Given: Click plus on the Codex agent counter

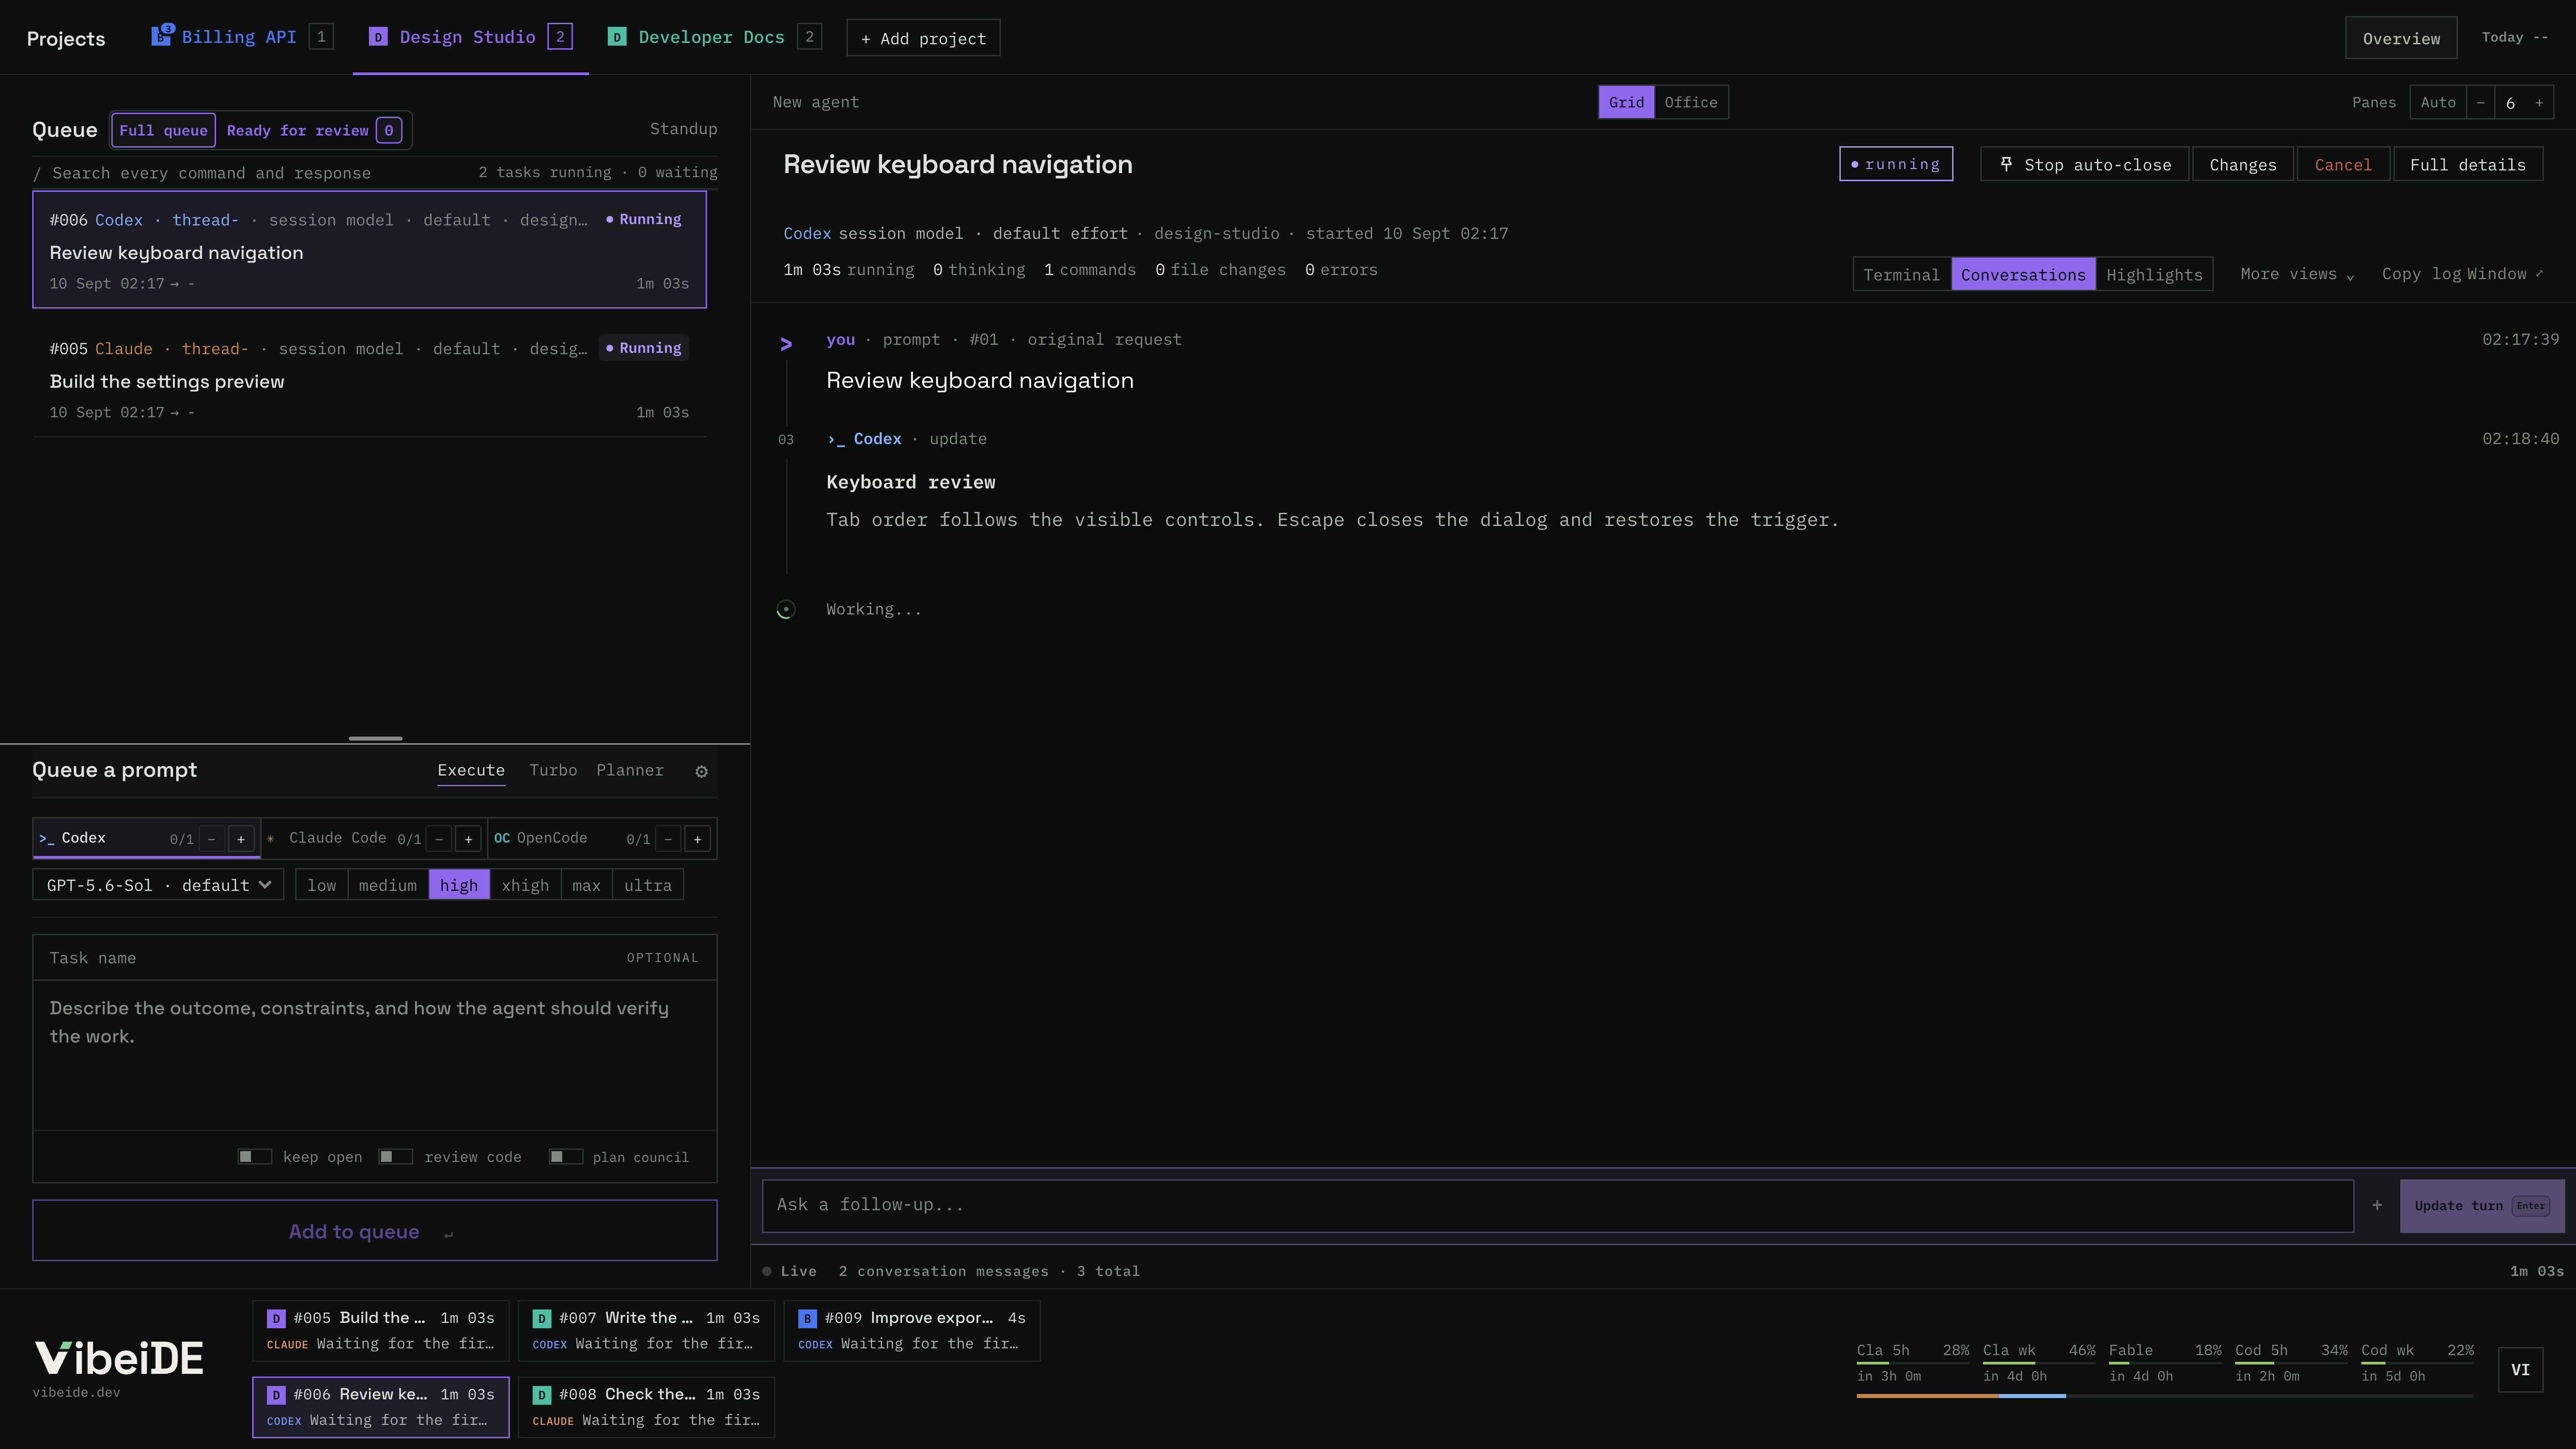Looking at the screenshot, I should pyautogui.click(x=240, y=839).
